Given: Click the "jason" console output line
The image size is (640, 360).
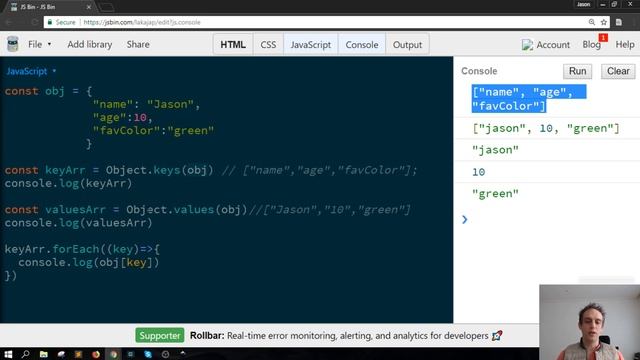Looking at the screenshot, I should (x=496, y=150).
